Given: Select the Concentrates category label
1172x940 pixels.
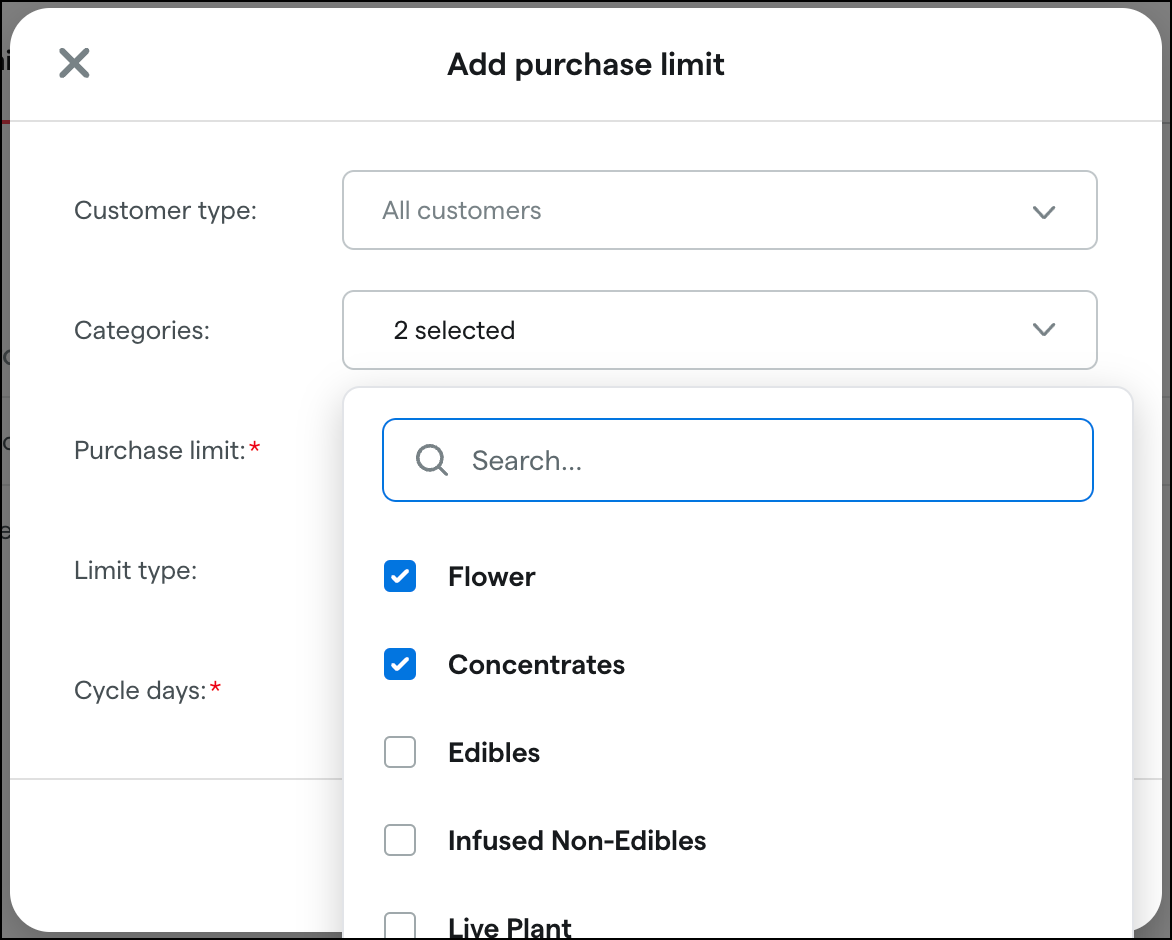Looking at the screenshot, I should (x=537, y=664).
